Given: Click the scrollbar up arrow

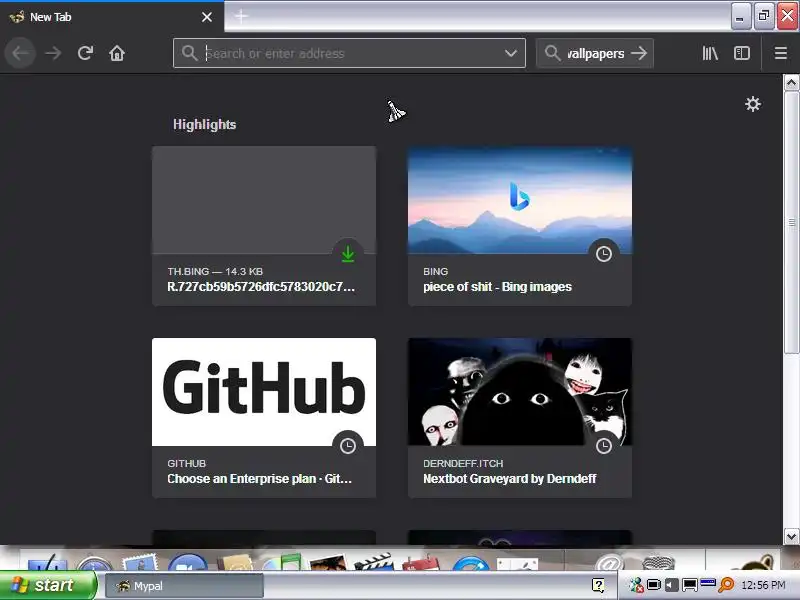Looking at the screenshot, I should pos(791,83).
